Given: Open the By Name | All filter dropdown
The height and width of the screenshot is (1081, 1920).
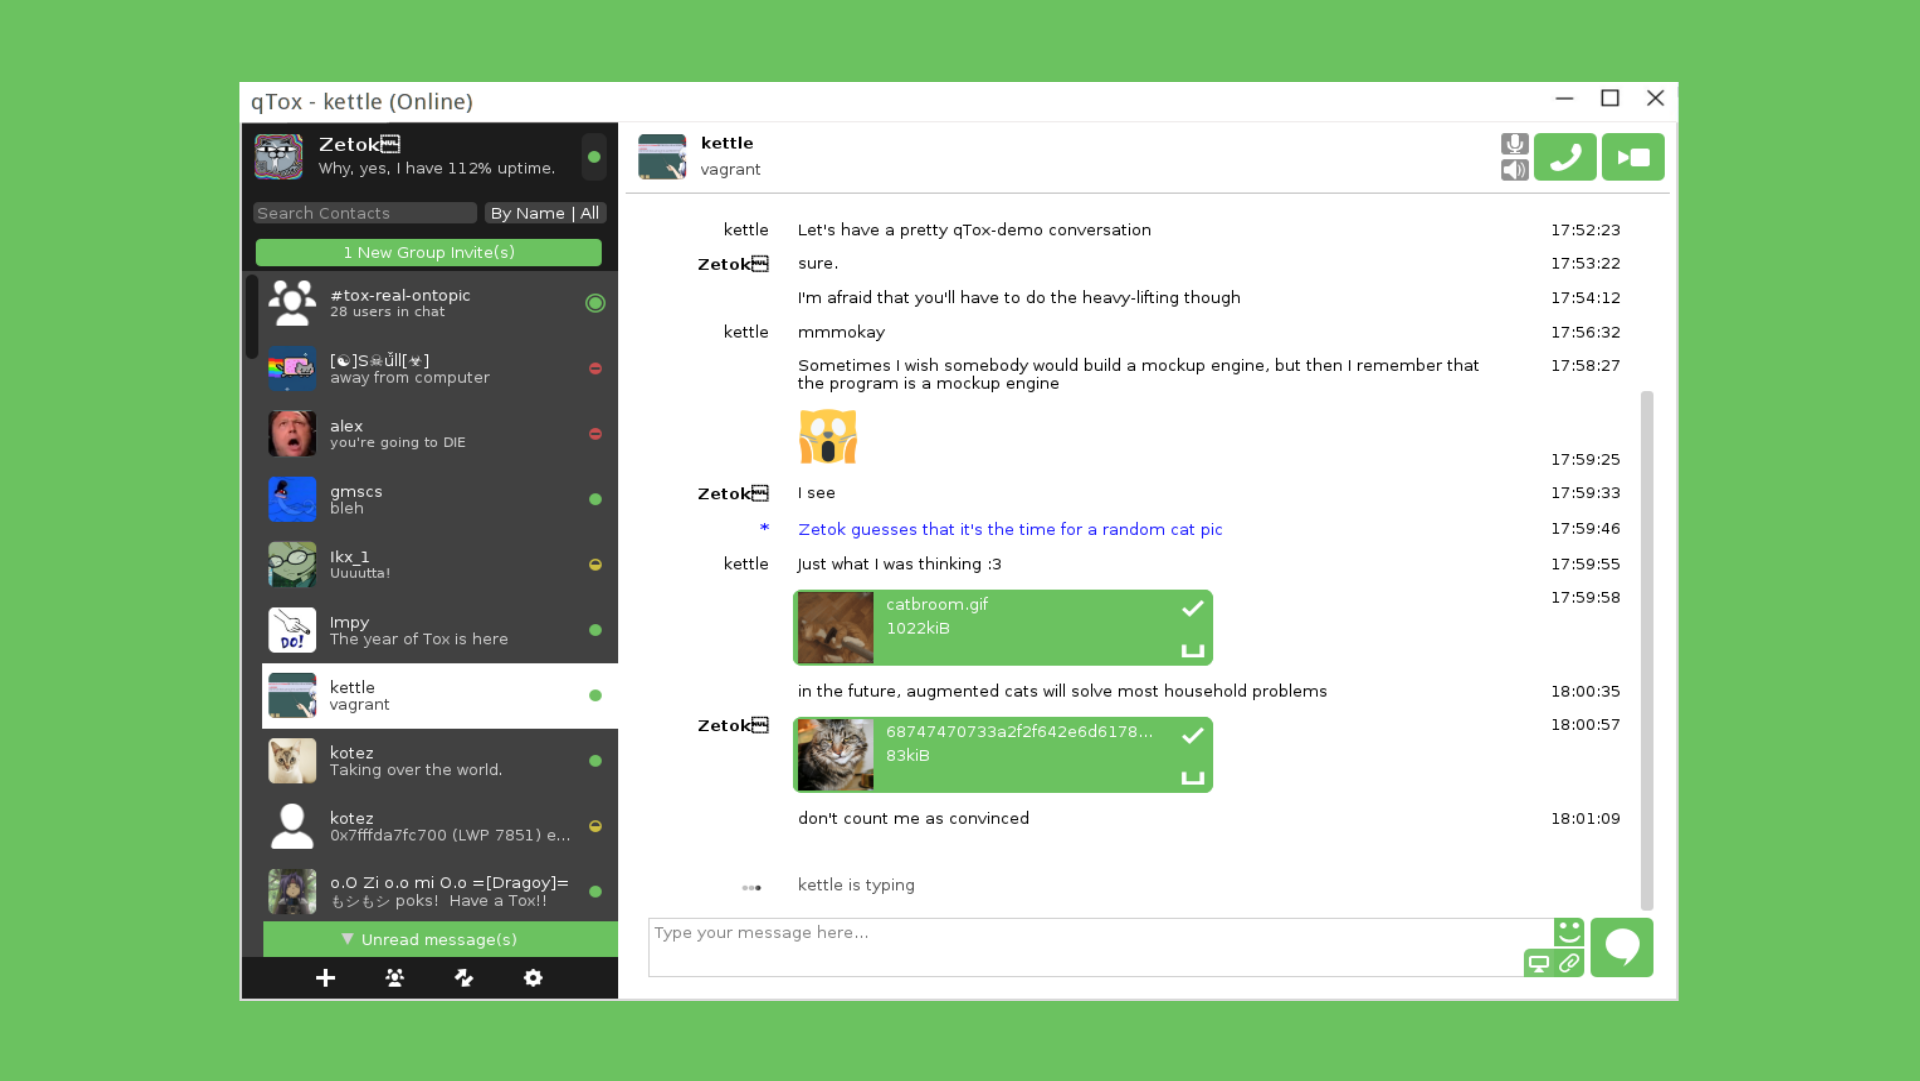Looking at the screenshot, I should pyautogui.click(x=545, y=213).
